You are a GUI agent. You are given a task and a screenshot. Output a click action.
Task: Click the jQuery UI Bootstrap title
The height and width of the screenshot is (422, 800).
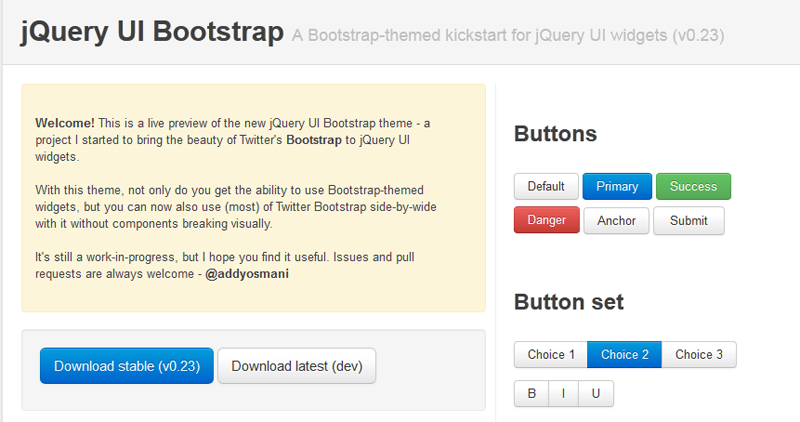pyautogui.click(x=152, y=32)
